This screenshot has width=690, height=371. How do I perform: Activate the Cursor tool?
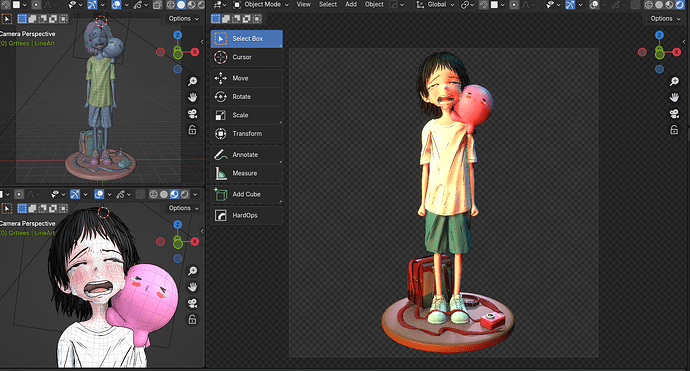pos(247,57)
